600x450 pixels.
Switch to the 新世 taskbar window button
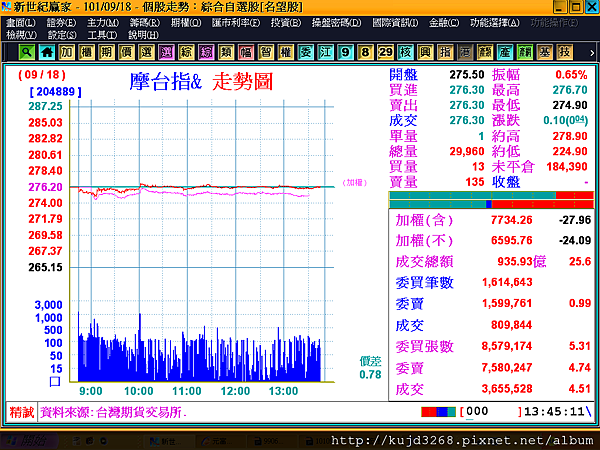click(168, 441)
